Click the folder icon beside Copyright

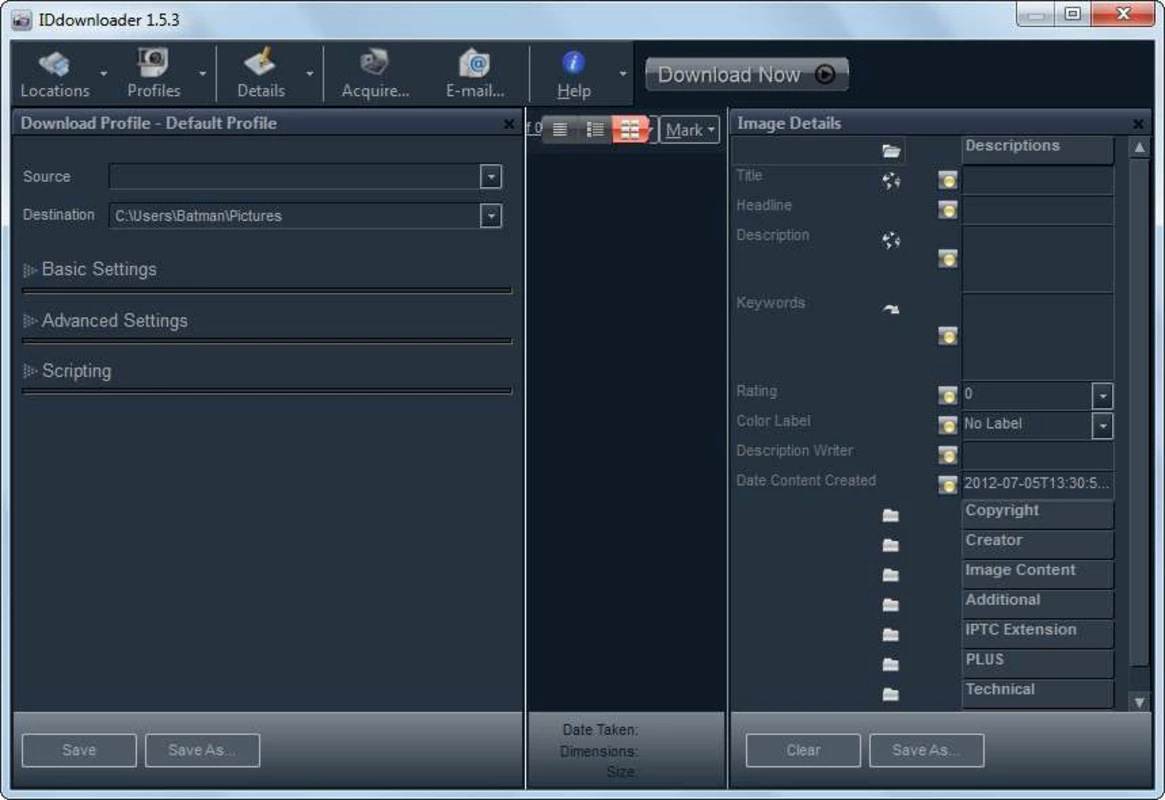pos(890,516)
